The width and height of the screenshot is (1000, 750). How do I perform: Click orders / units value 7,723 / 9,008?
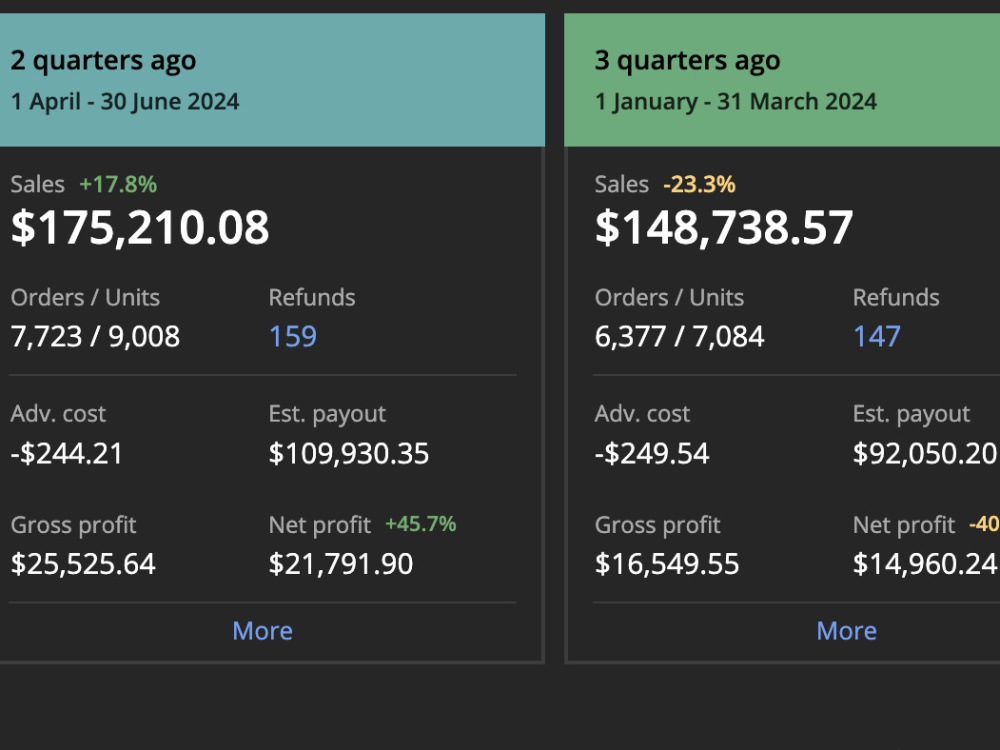pos(95,336)
